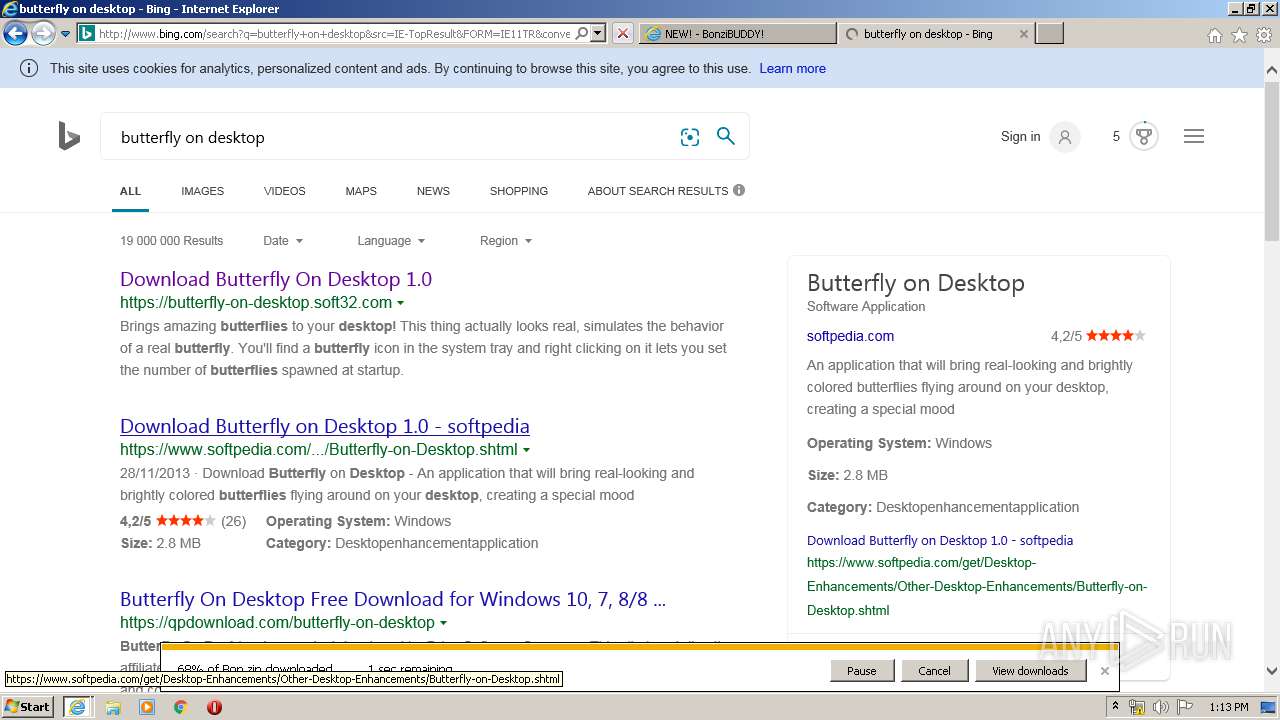This screenshot has height=720, width=1280.
Task: Switch to the NEWS tab
Action: coord(433,191)
